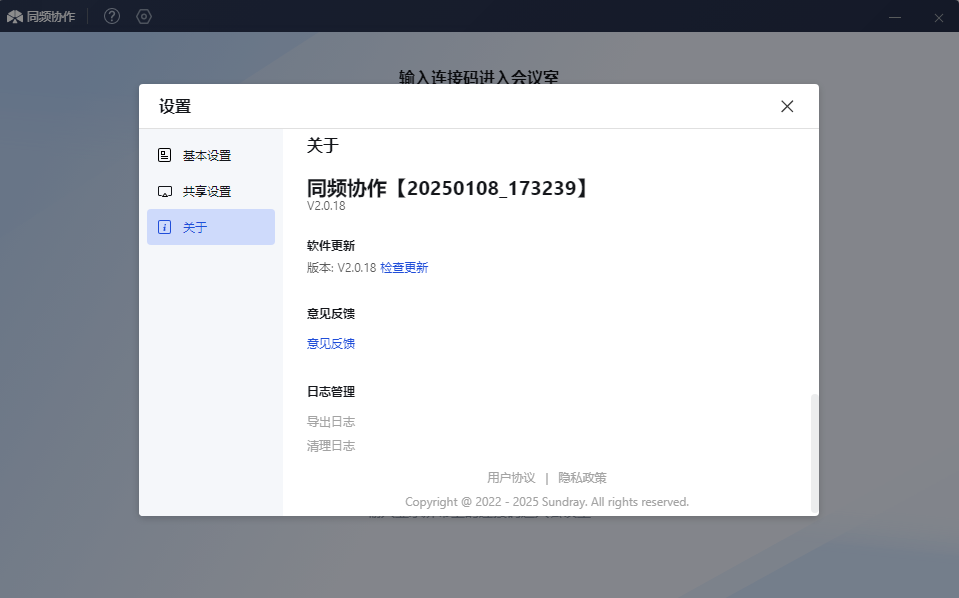
Task: Click the 同频协作【20250108_173239】 version title
Action: point(447,188)
